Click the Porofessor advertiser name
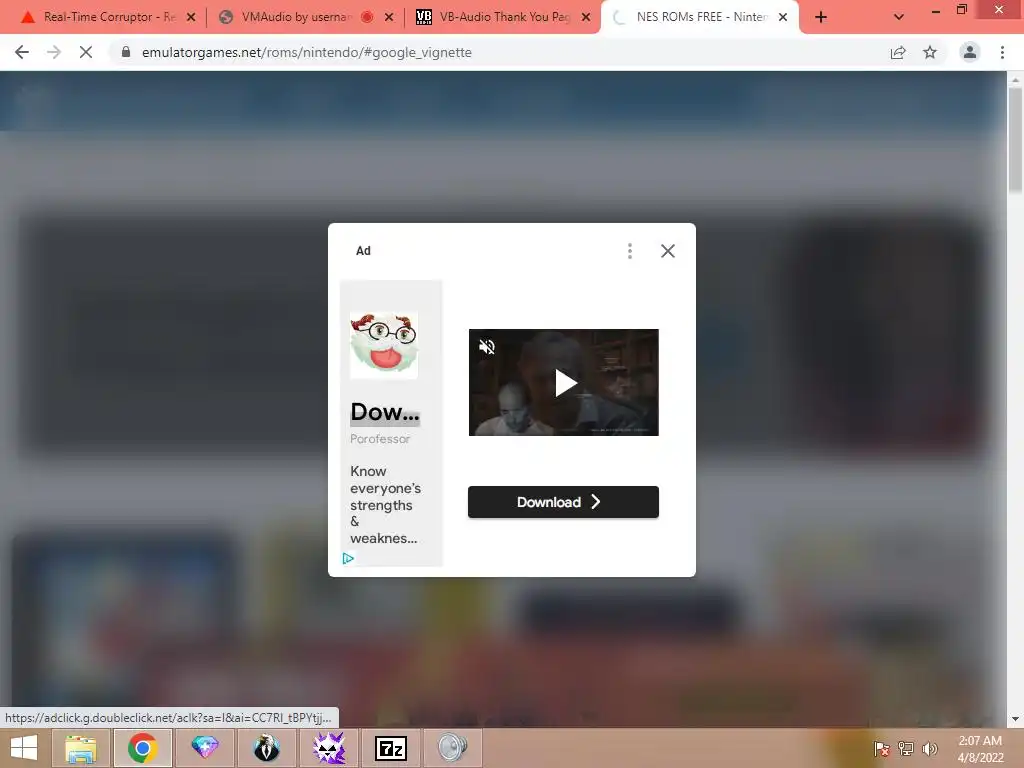The height and width of the screenshot is (768, 1024). [380, 439]
